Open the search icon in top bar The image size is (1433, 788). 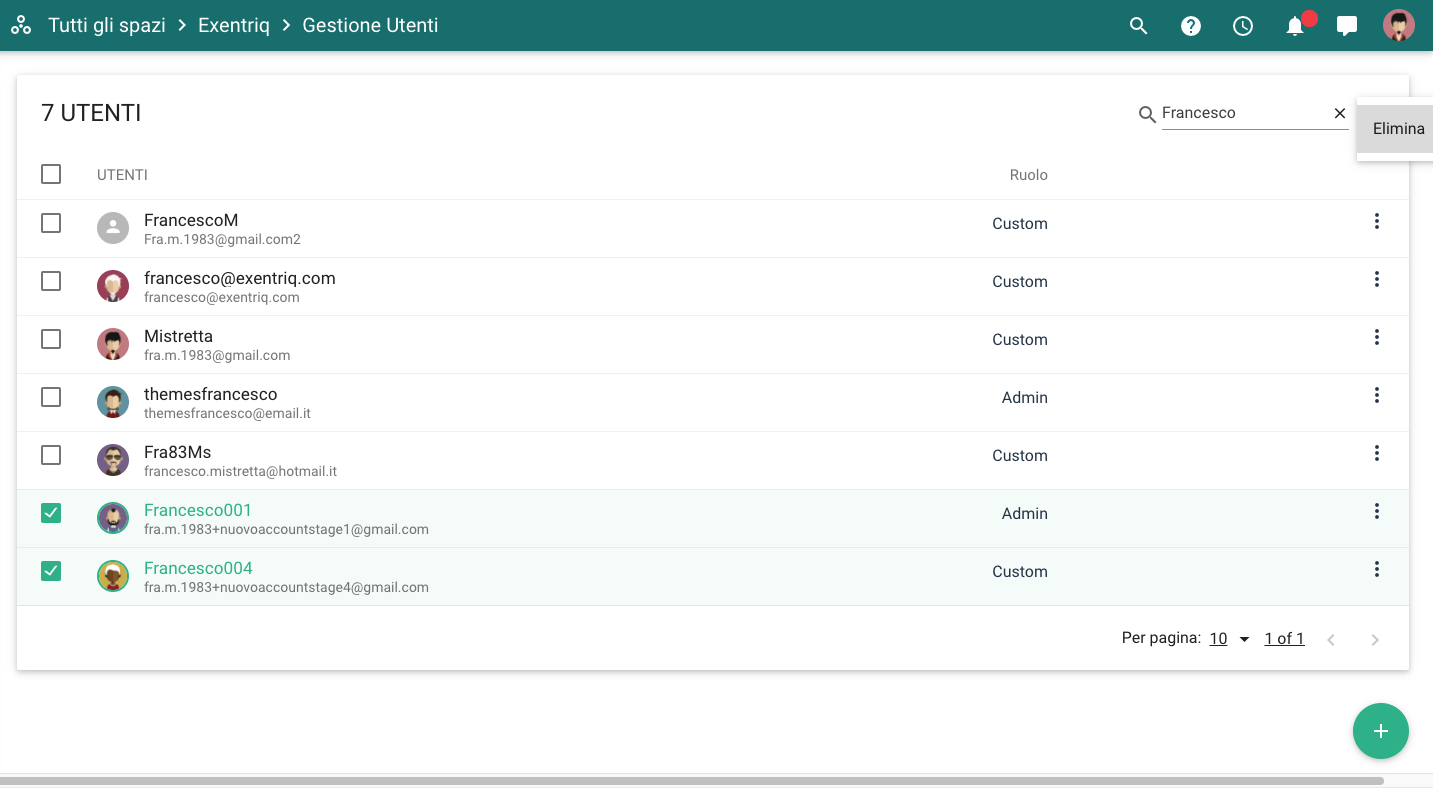click(1138, 26)
